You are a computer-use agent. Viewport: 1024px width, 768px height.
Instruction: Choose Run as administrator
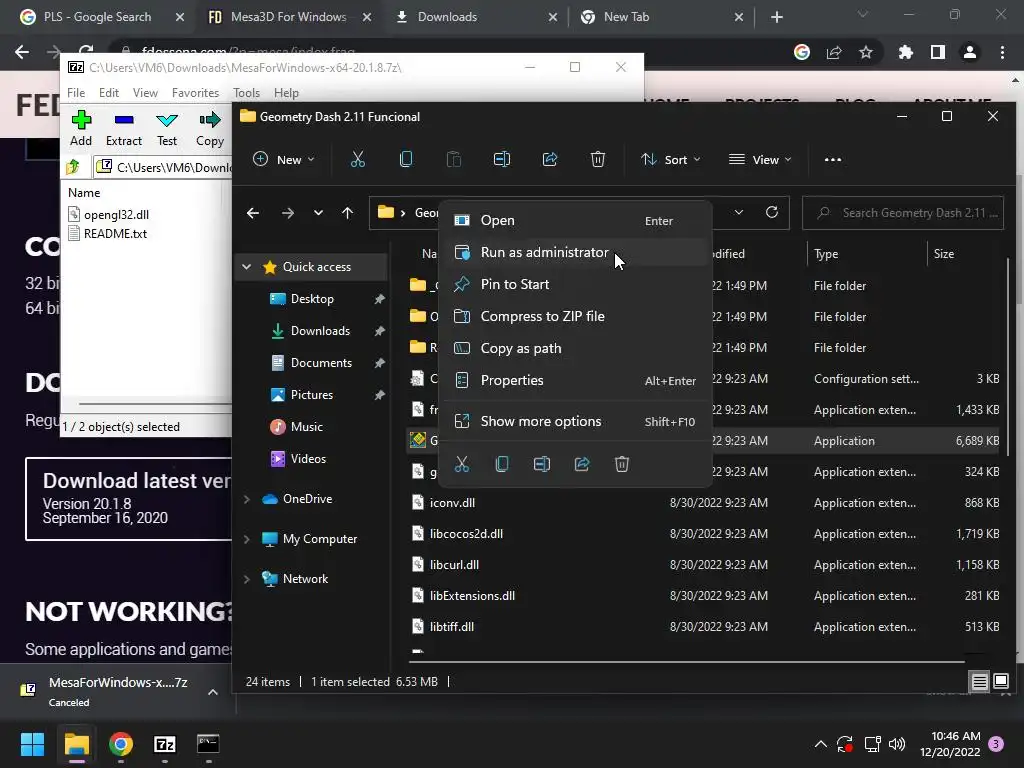tap(575, 252)
